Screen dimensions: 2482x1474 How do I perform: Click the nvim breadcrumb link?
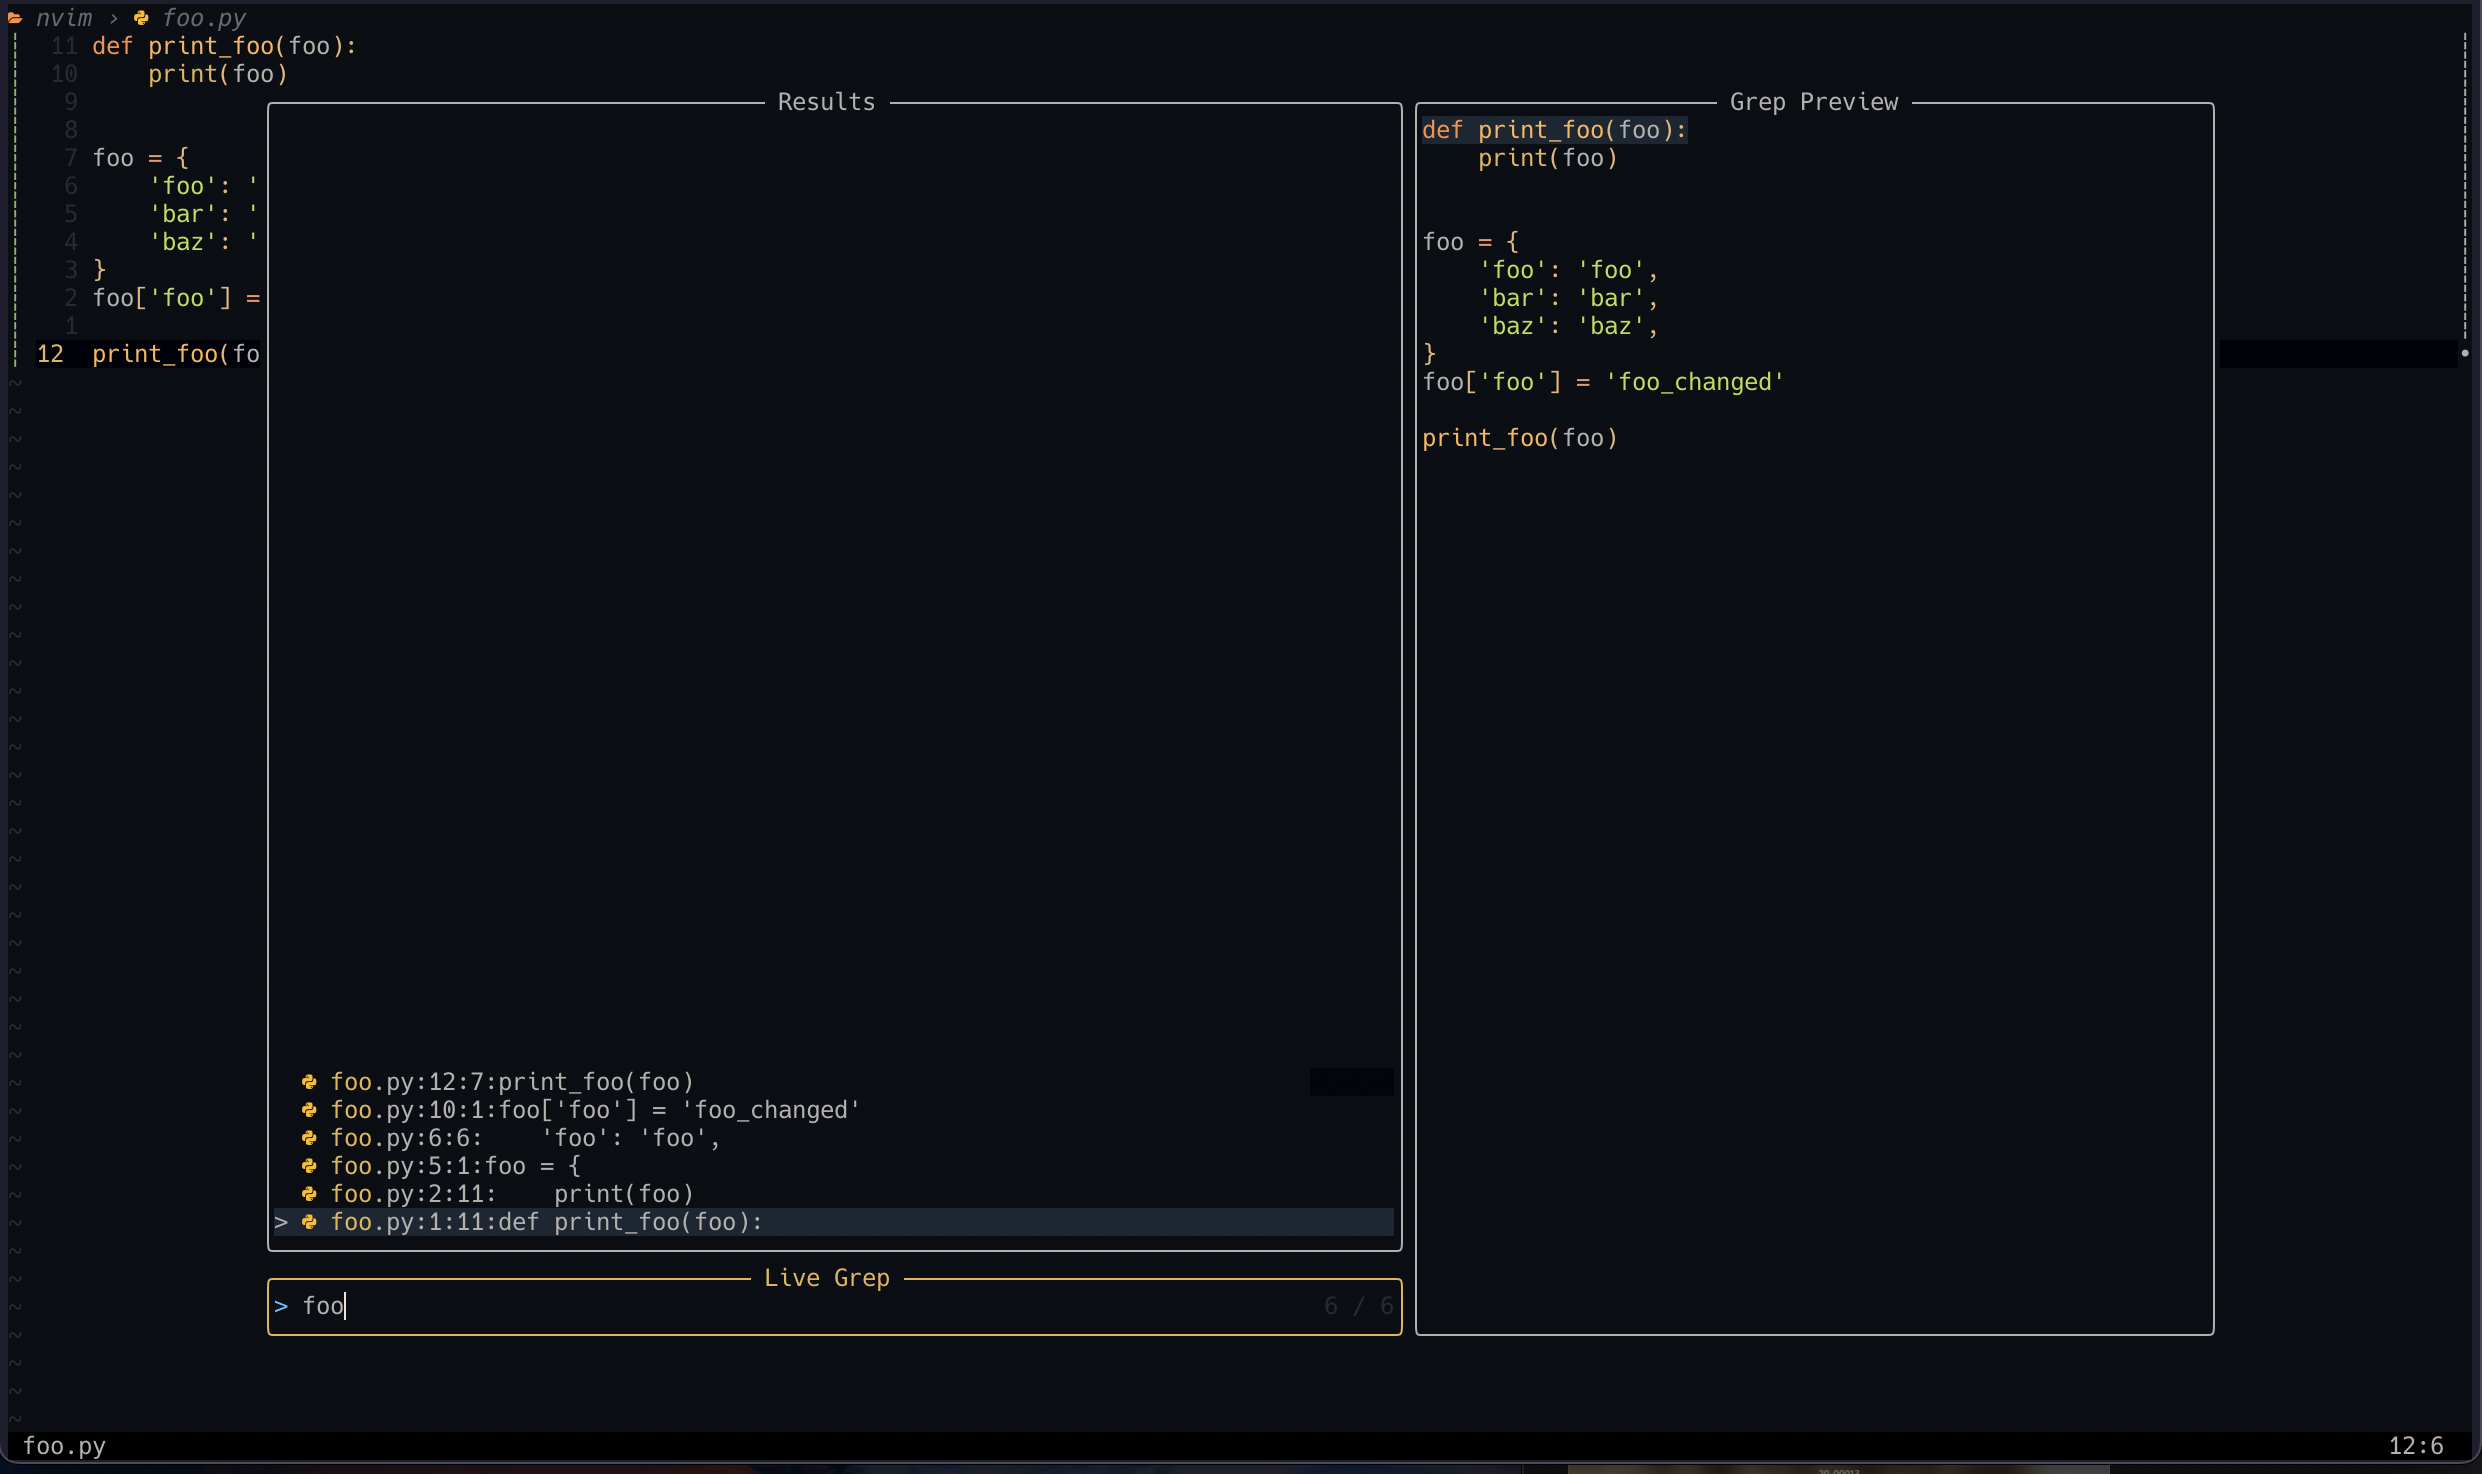click(x=65, y=17)
